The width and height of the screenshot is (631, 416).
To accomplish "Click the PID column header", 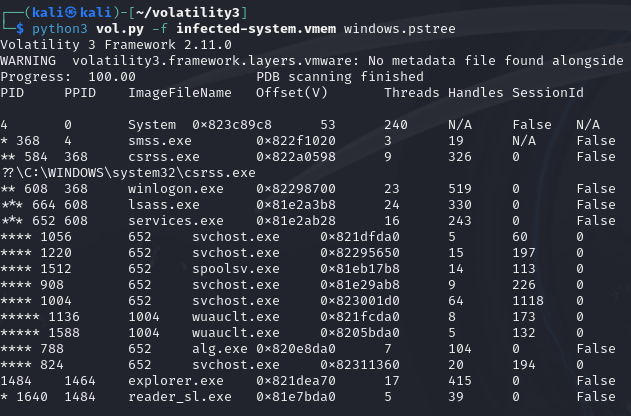I will [x=12, y=93].
